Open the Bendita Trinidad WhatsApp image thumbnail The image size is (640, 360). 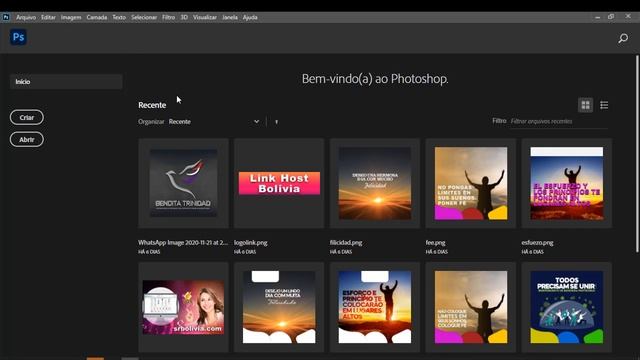(x=183, y=183)
